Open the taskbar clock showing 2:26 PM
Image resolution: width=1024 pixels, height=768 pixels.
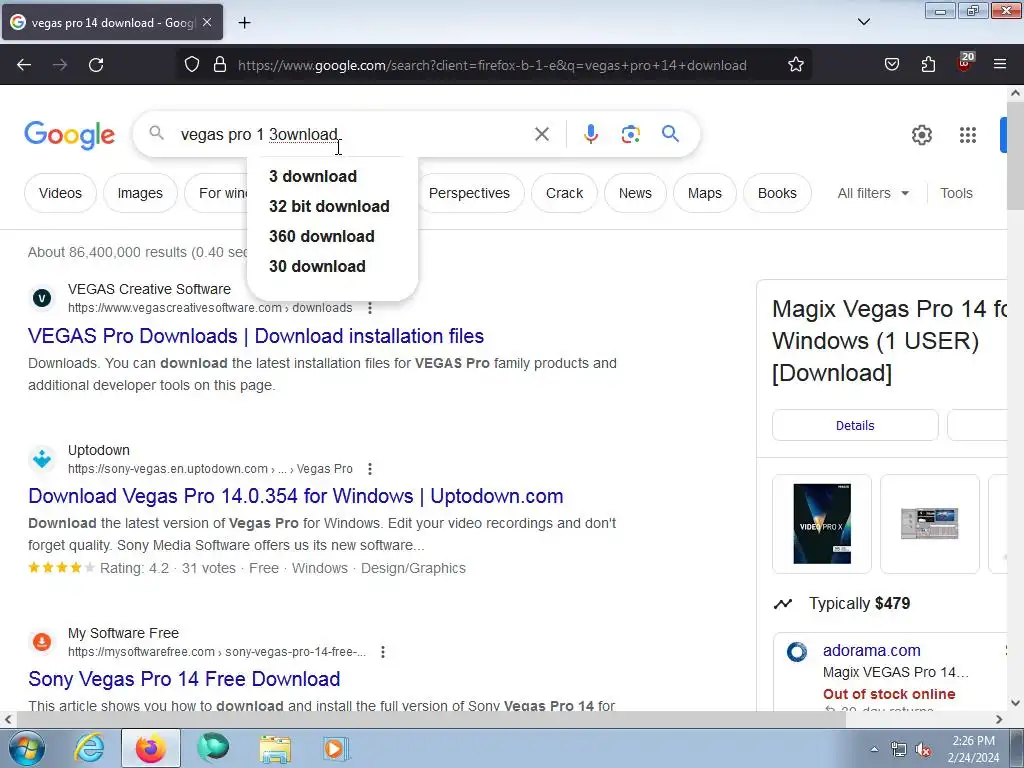[973, 749]
